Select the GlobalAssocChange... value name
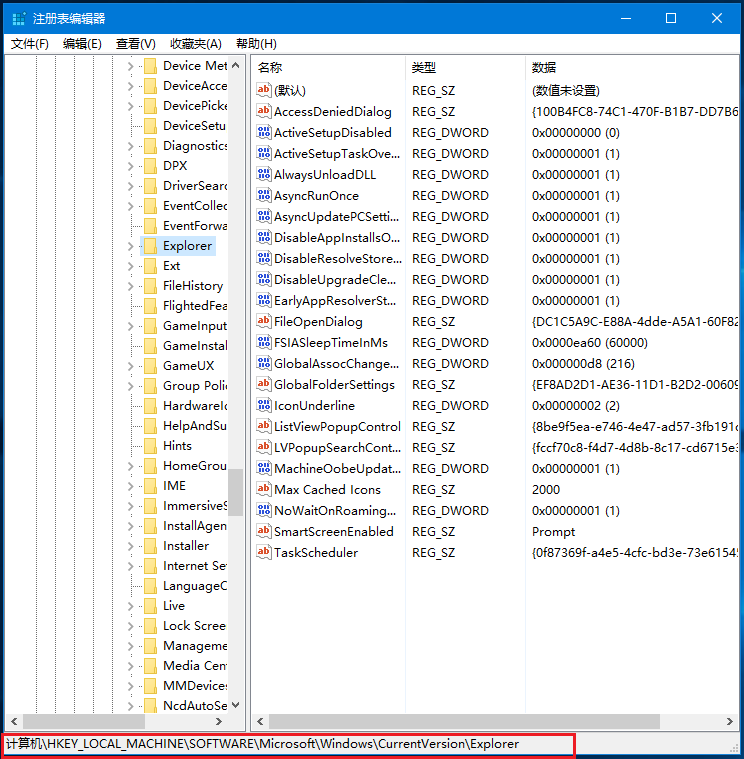The height and width of the screenshot is (759, 744). point(336,363)
